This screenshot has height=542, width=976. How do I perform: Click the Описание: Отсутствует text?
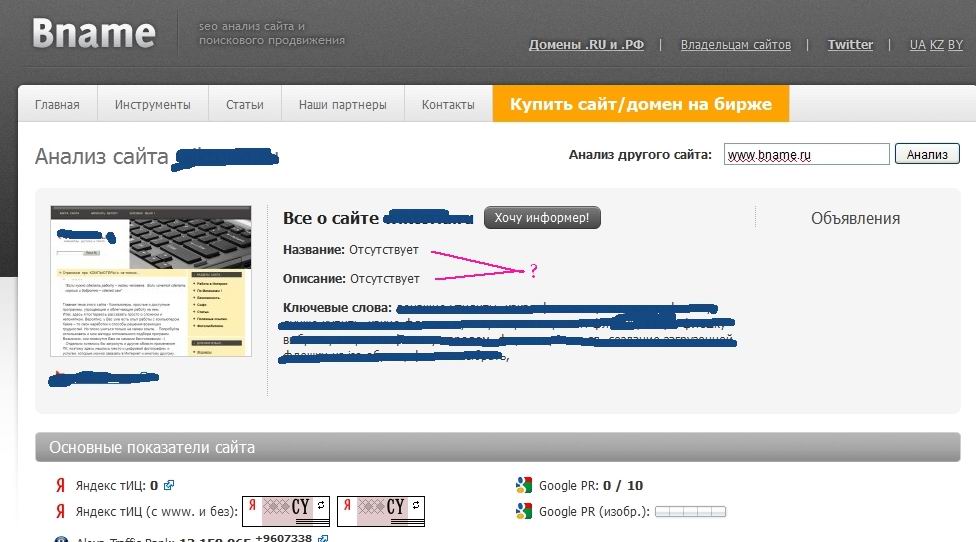tap(351, 278)
